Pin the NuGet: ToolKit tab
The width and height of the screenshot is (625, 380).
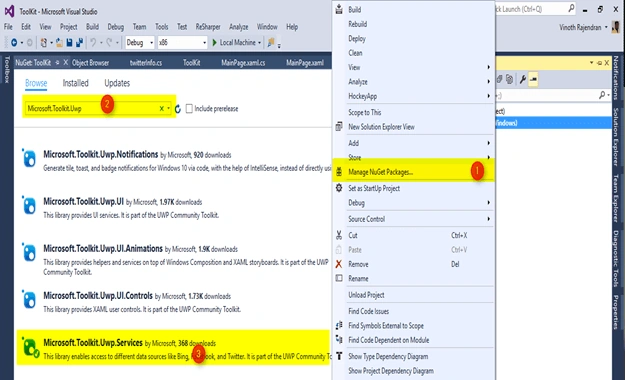point(57,63)
